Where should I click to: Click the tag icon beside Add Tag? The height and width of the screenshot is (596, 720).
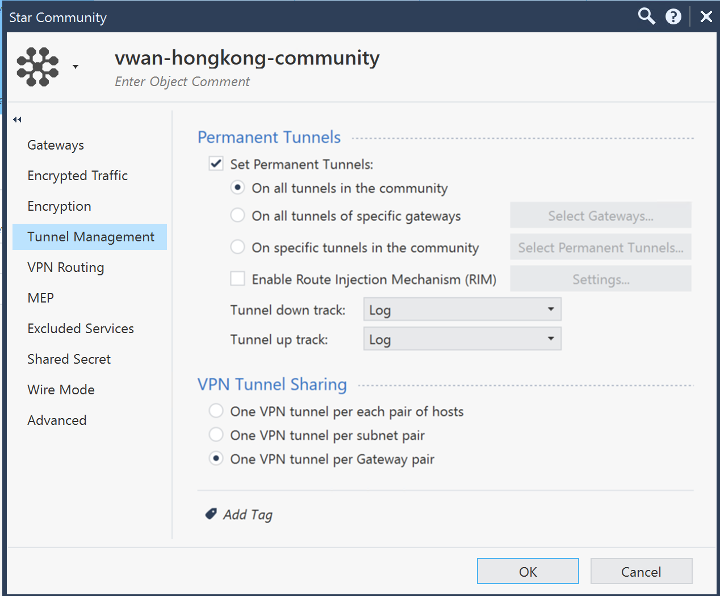(211, 514)
